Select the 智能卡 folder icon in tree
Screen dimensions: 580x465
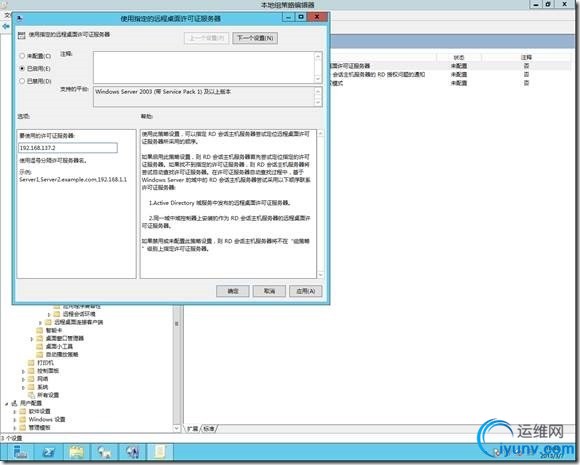coord(40,330)
